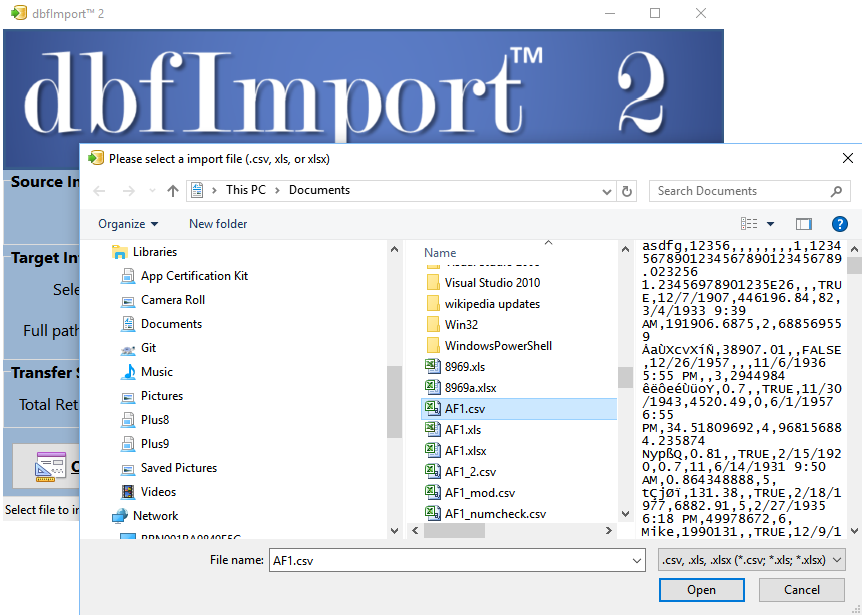Select the Git library item

tap(148, 347)
